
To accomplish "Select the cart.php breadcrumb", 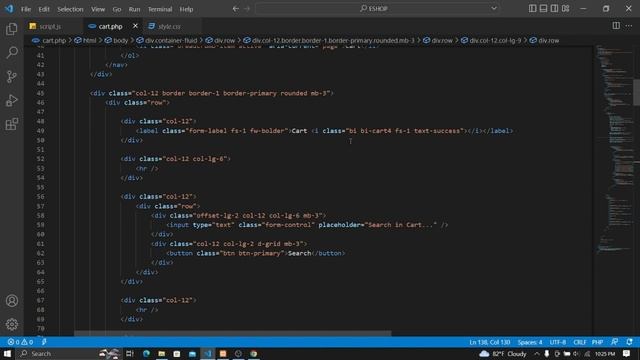I will click(49, 40).
